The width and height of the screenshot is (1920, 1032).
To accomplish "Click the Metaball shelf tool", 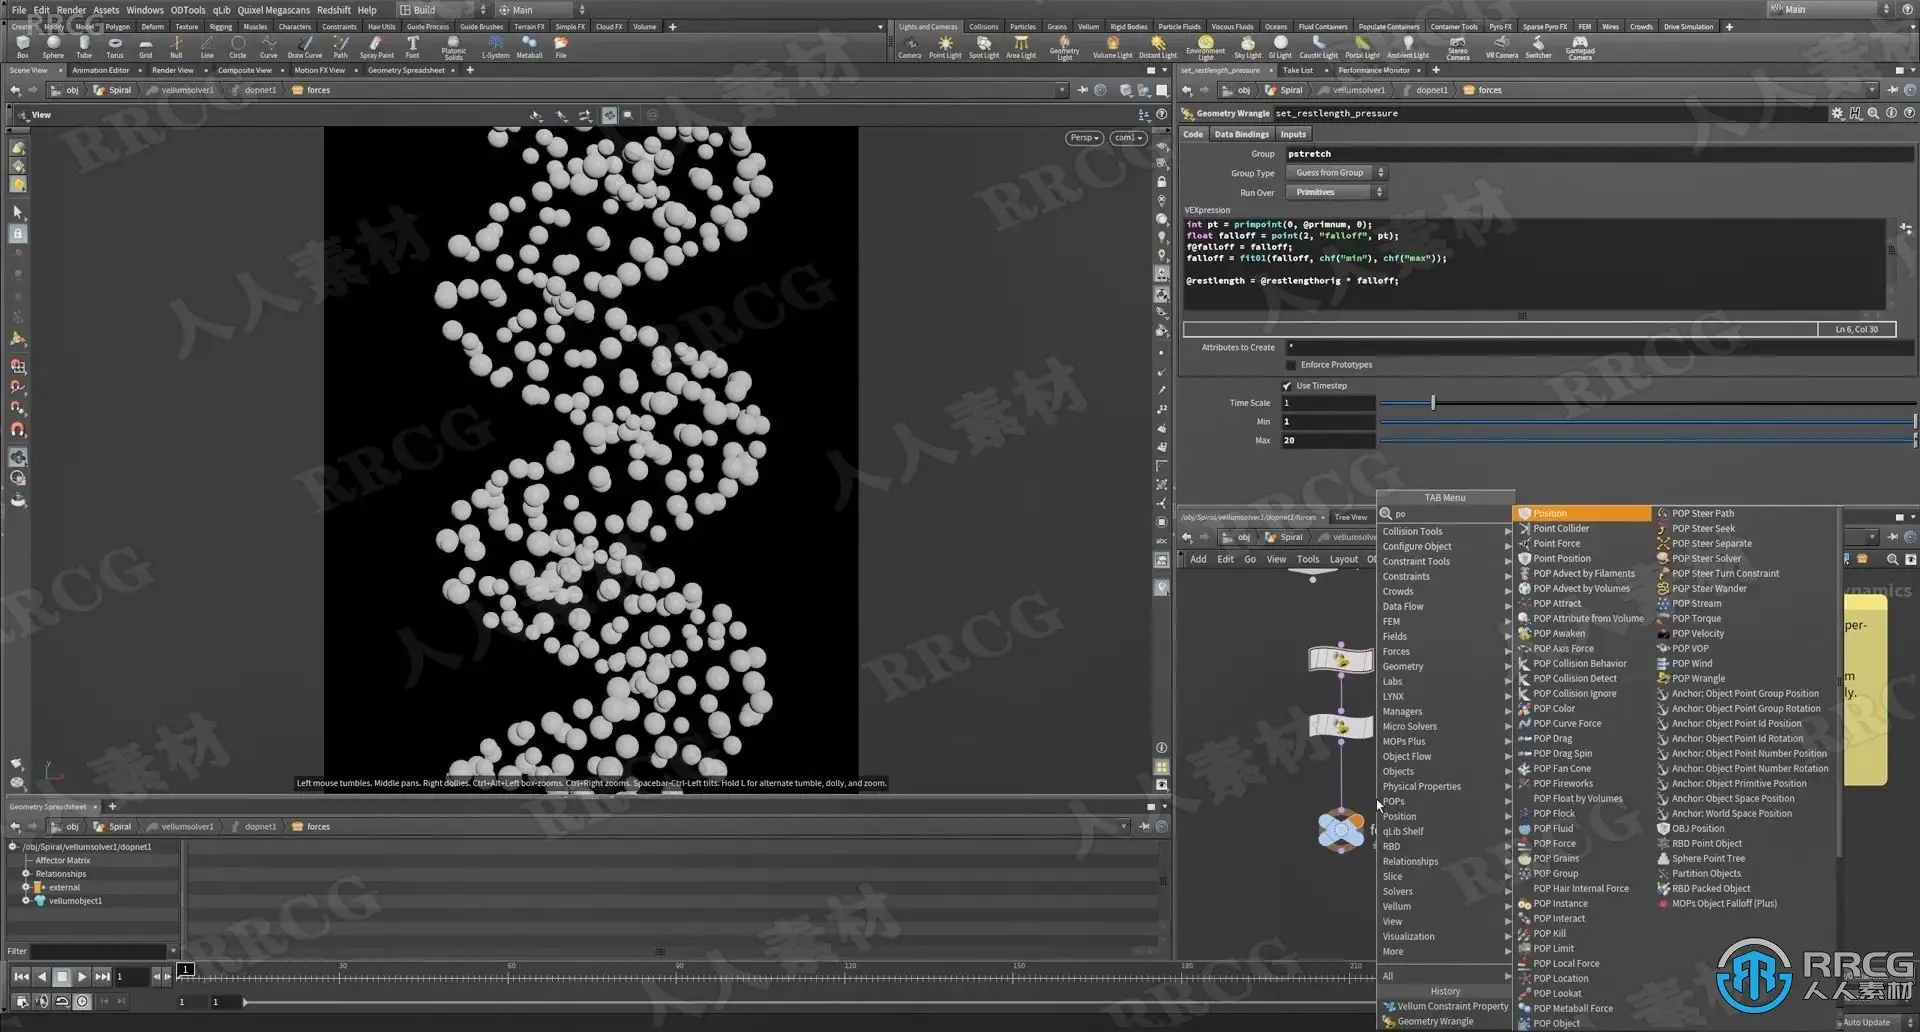I will click(x=529, y=47).
